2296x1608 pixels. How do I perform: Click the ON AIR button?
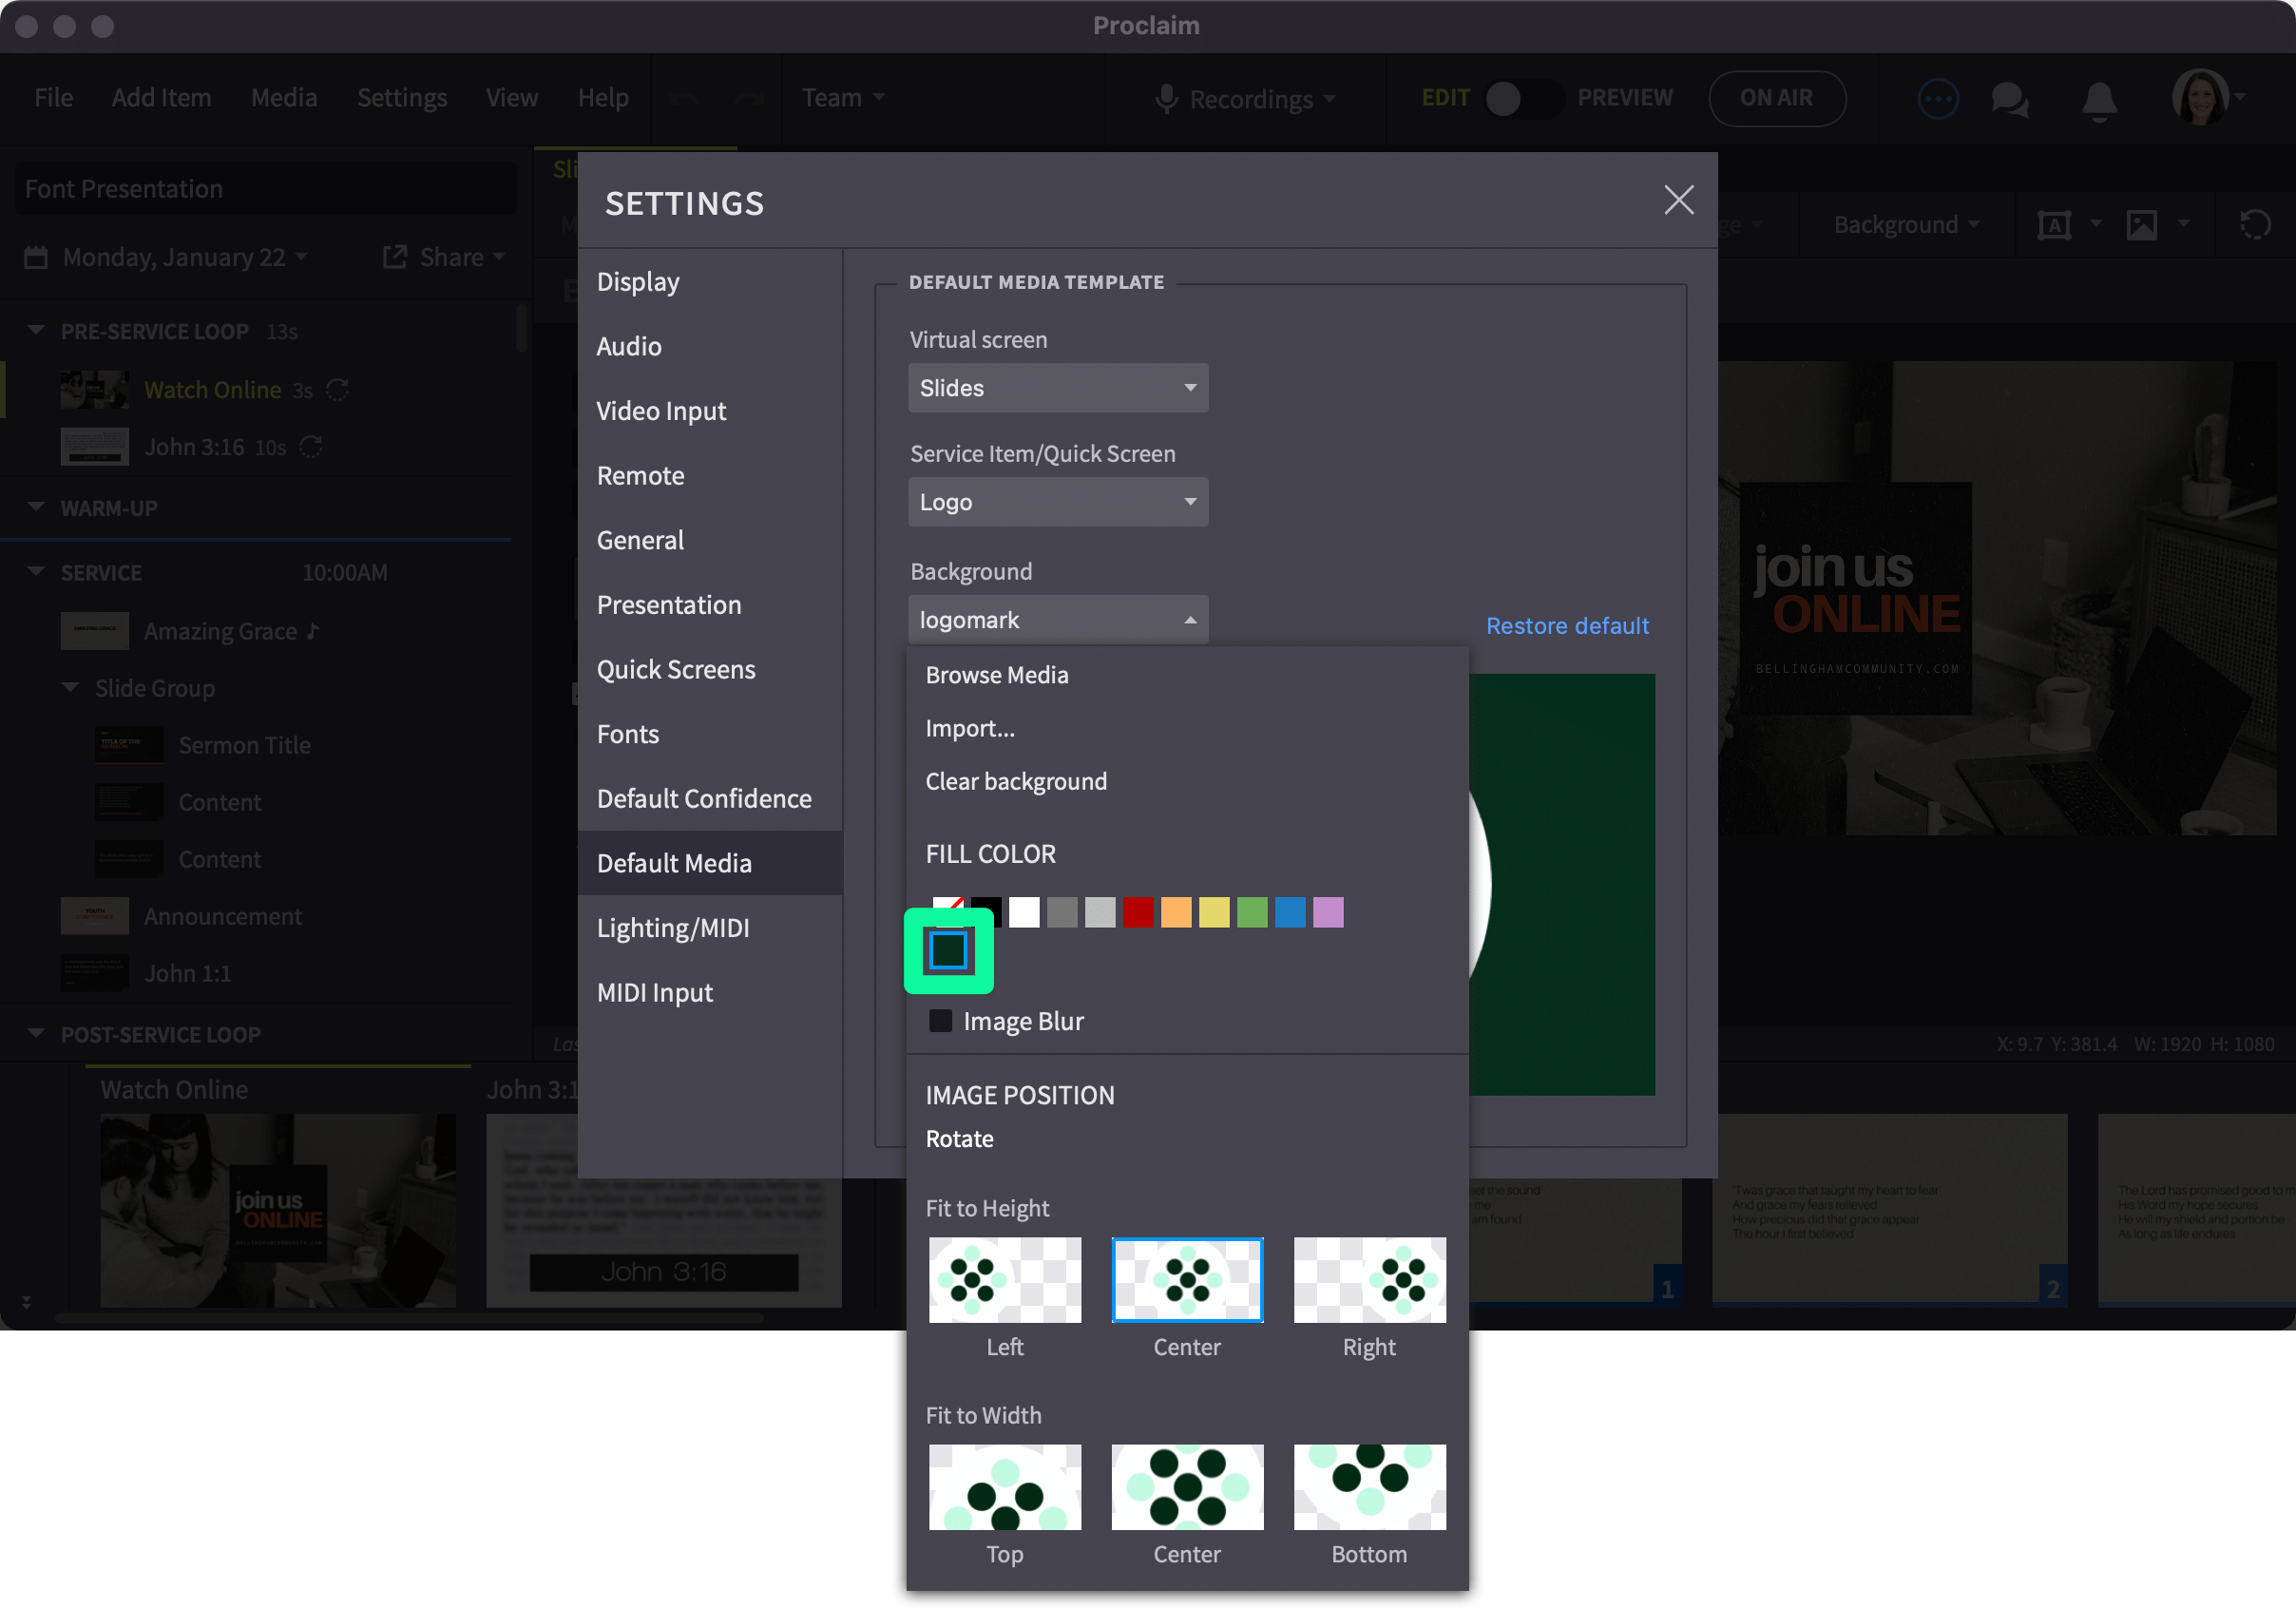[1777, 98]
